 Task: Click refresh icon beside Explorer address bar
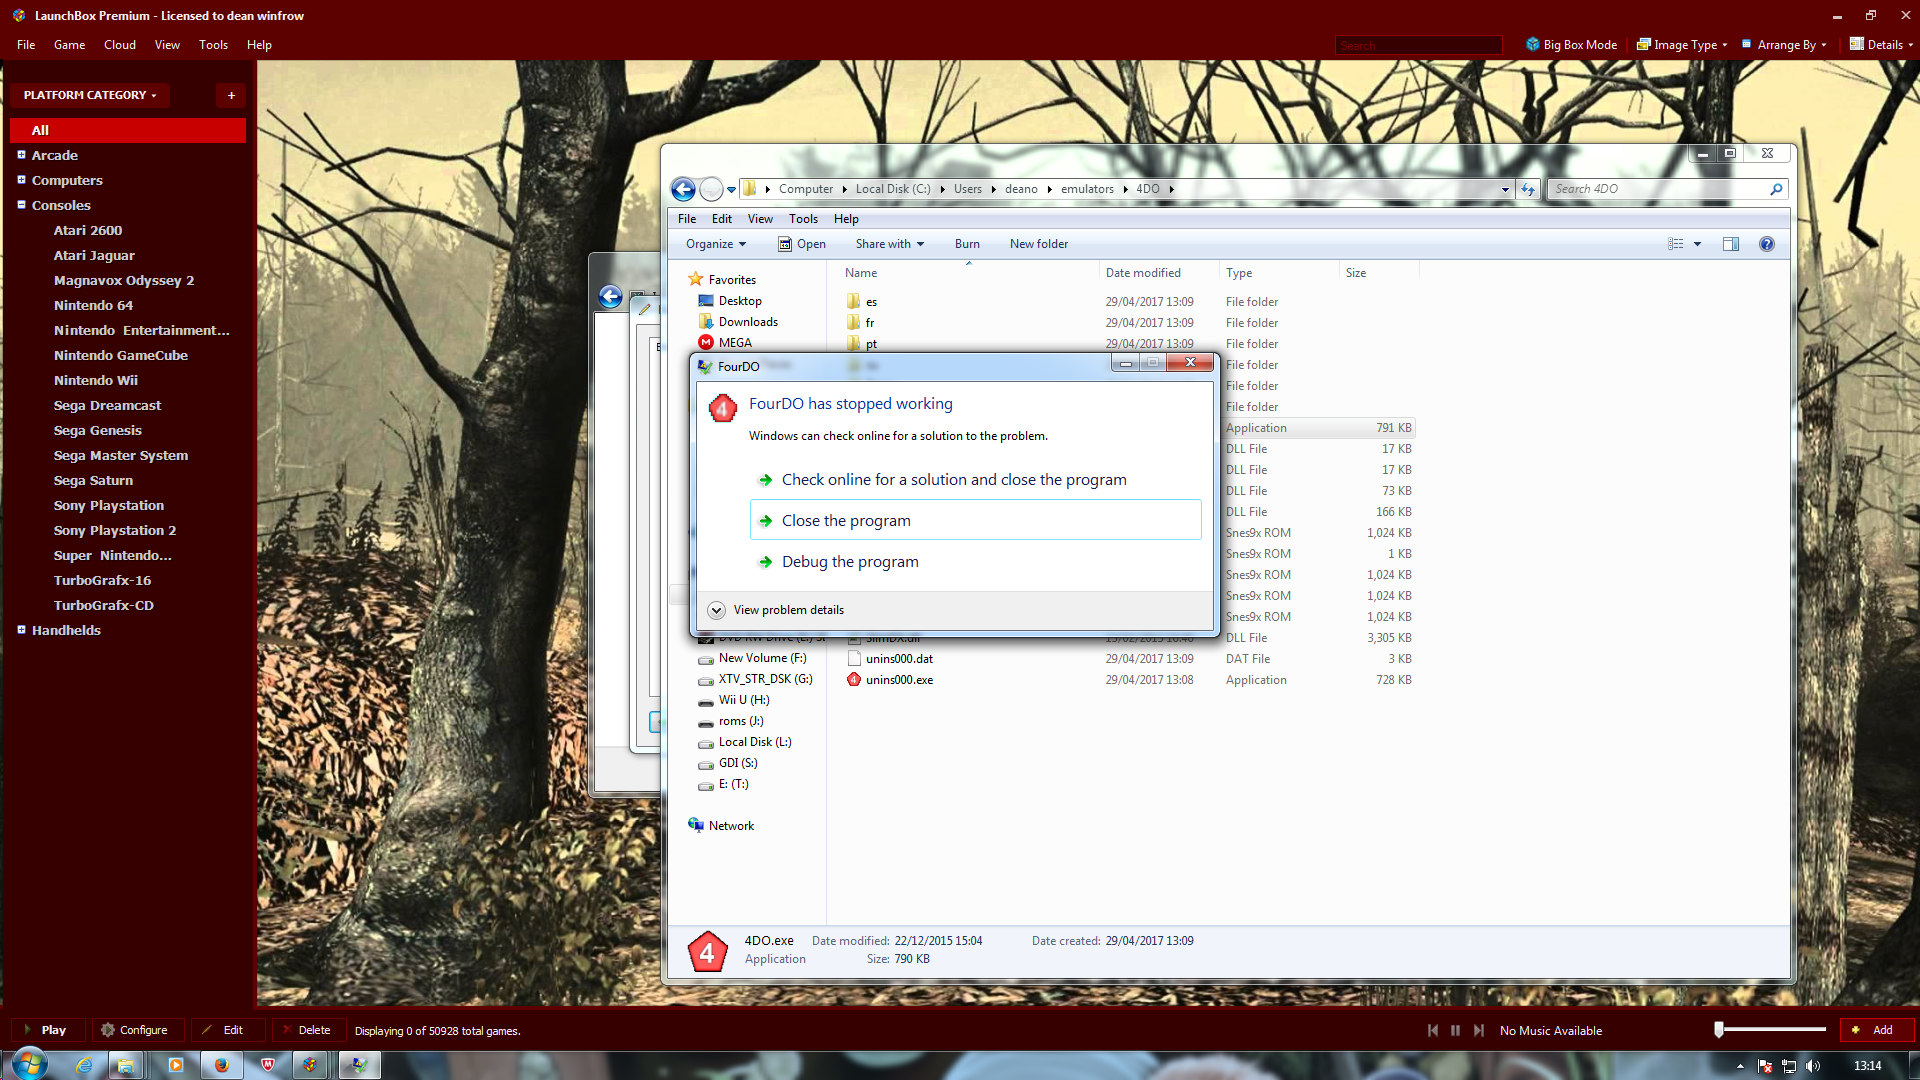1527,189
